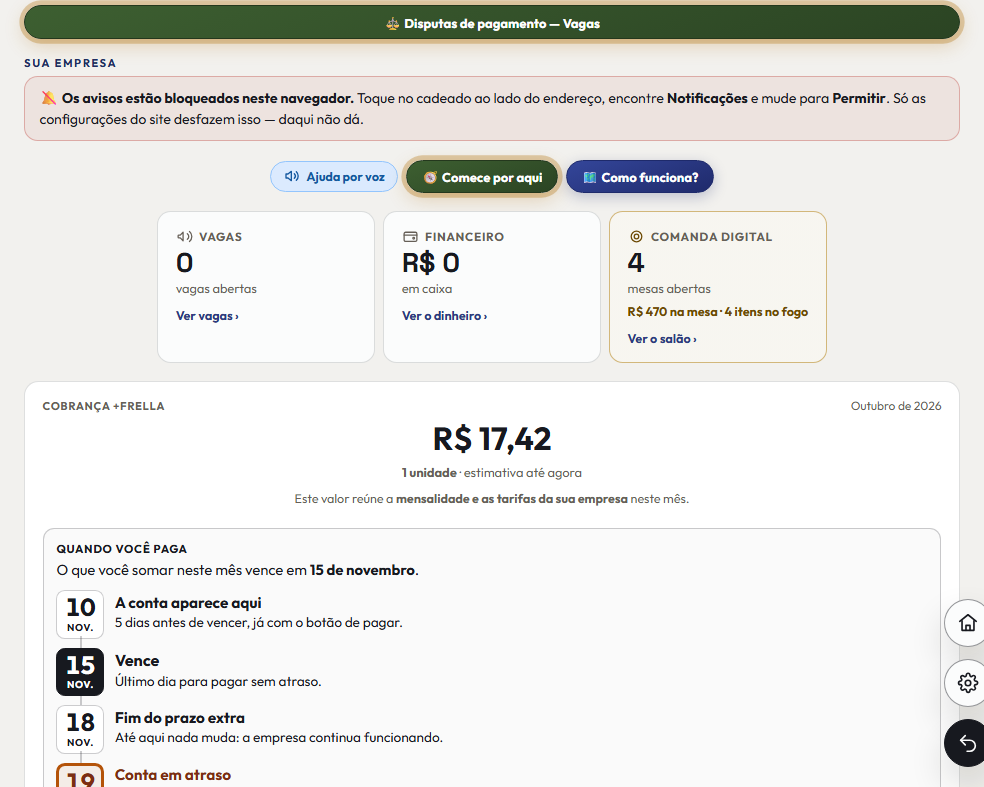
Task: Follow the Ver o salão link
Action: (x=661, y=339)
